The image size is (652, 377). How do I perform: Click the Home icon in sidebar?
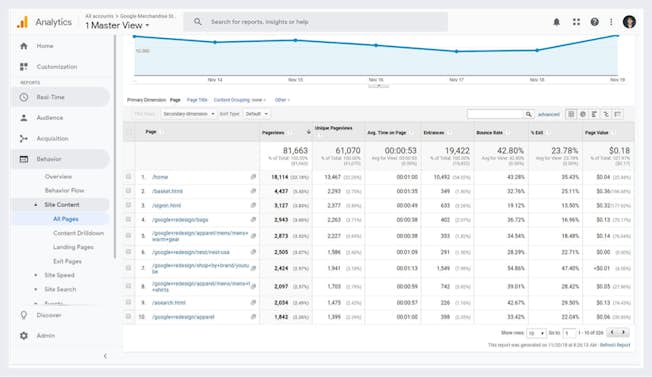(x=24, y=46)
